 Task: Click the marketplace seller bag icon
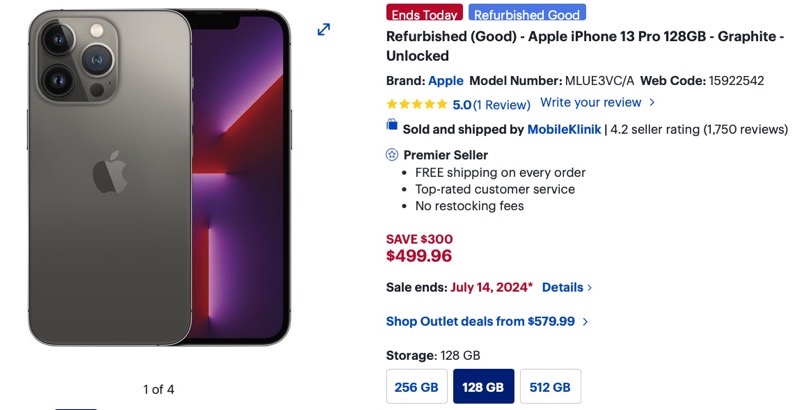[x=392, y=126]
